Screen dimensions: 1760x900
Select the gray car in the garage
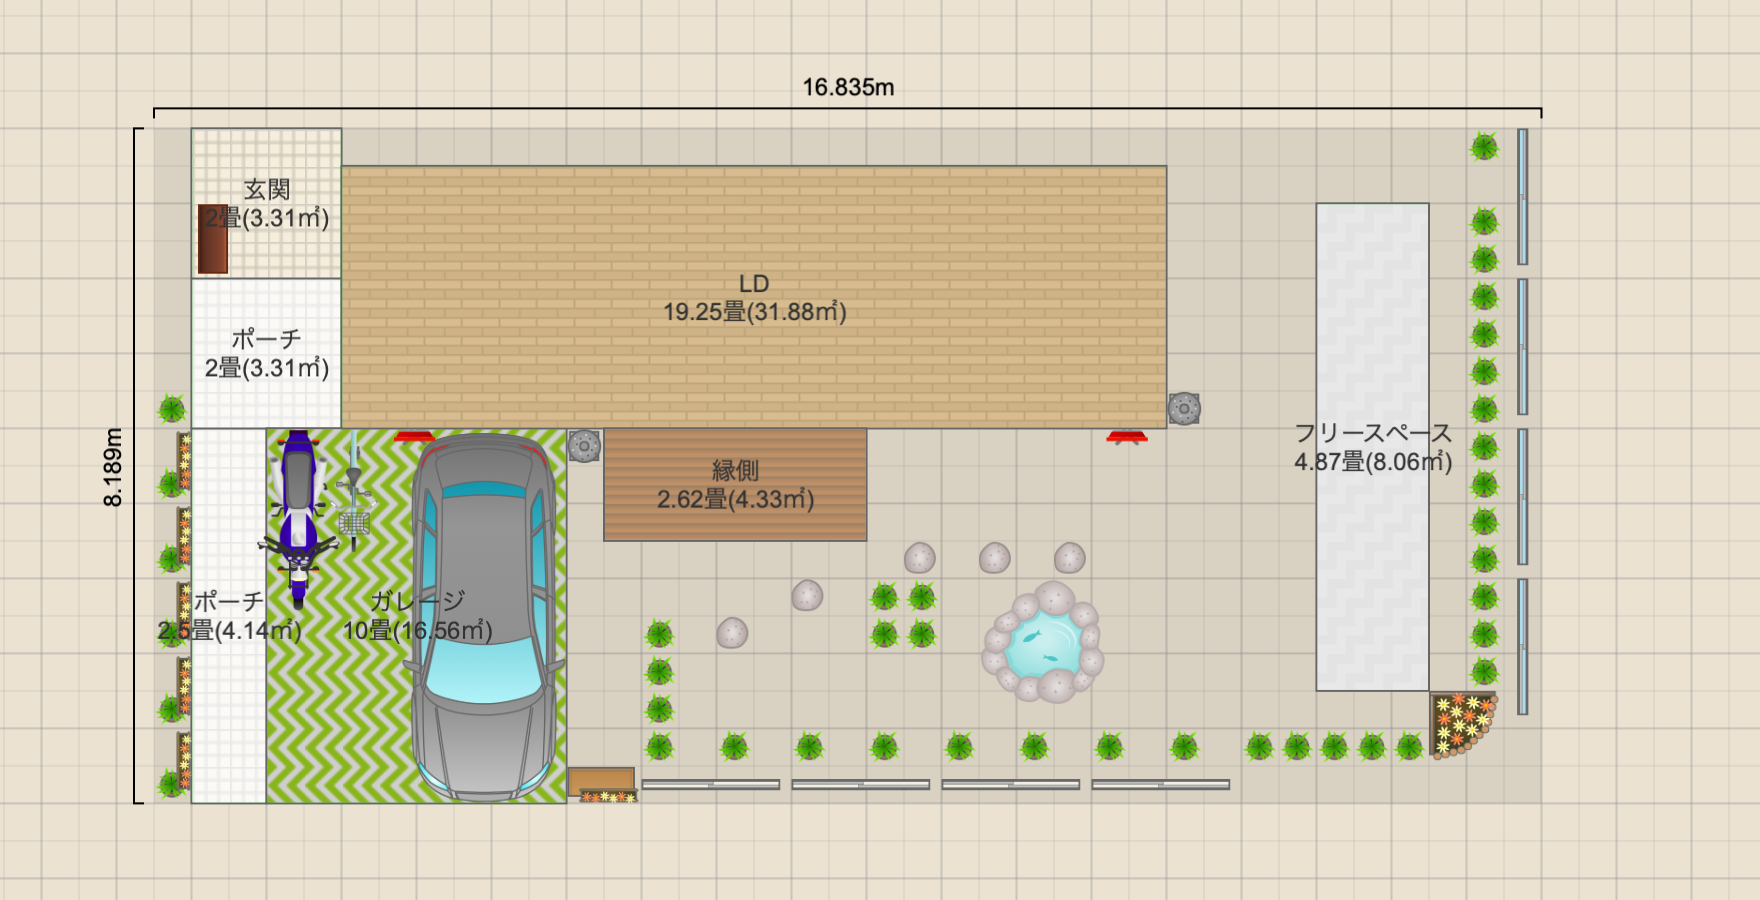coord(485,617)
